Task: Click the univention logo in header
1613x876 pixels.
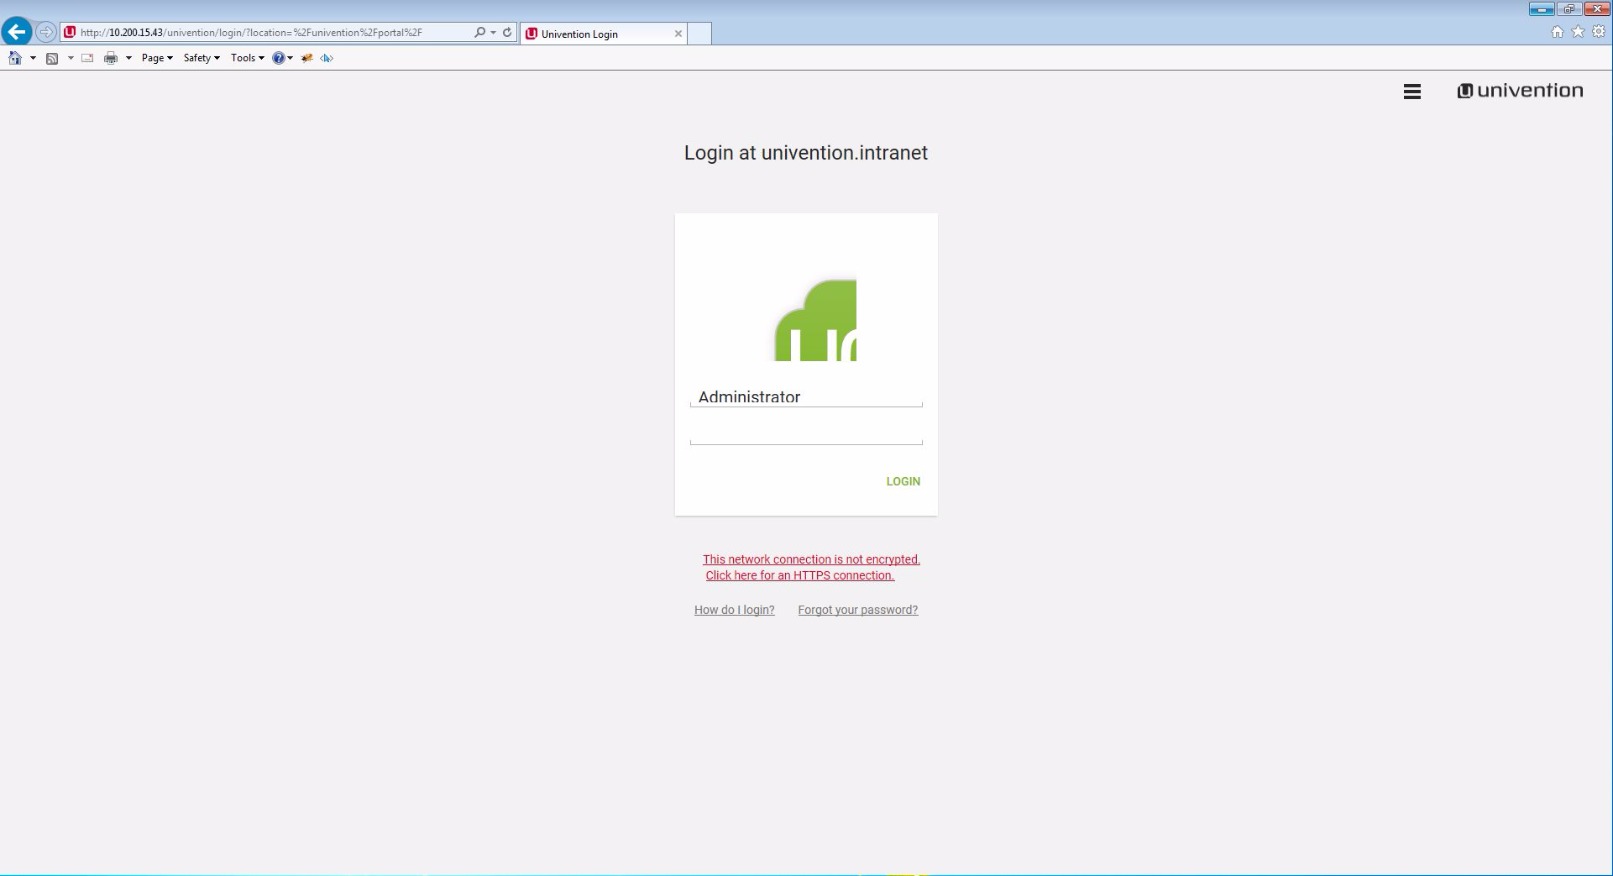Action: [x=1520, y=91]
